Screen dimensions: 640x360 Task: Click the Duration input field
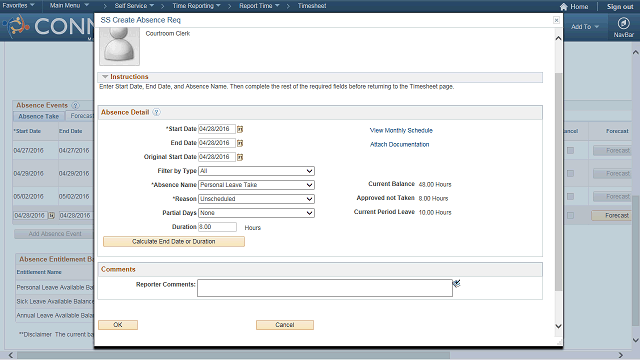tap(217, 227)
